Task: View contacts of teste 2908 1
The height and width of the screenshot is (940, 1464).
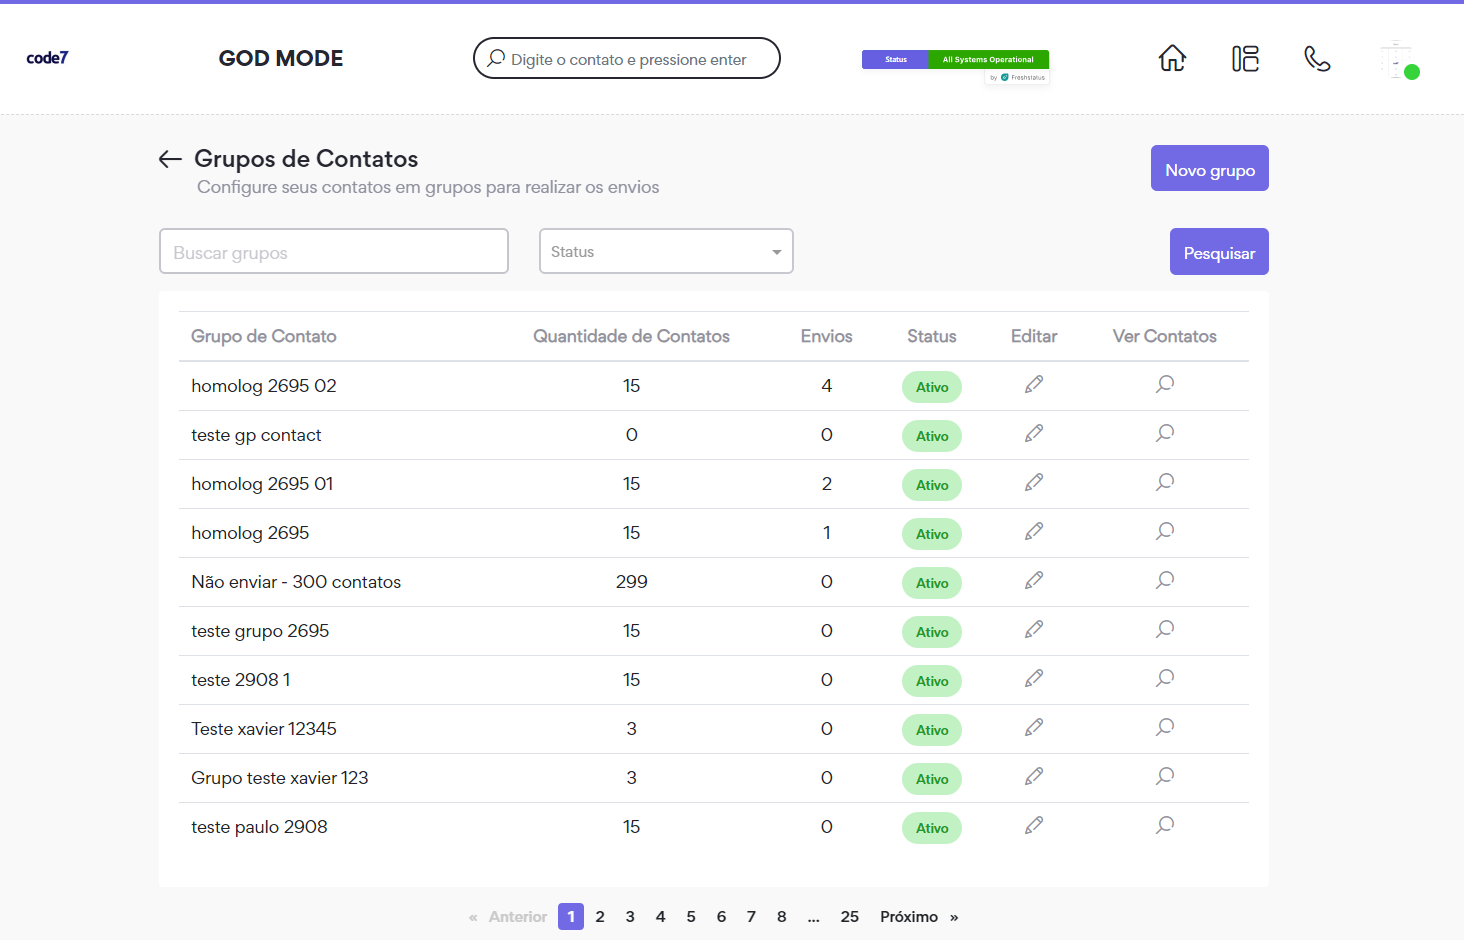Action: point(1165,679)
